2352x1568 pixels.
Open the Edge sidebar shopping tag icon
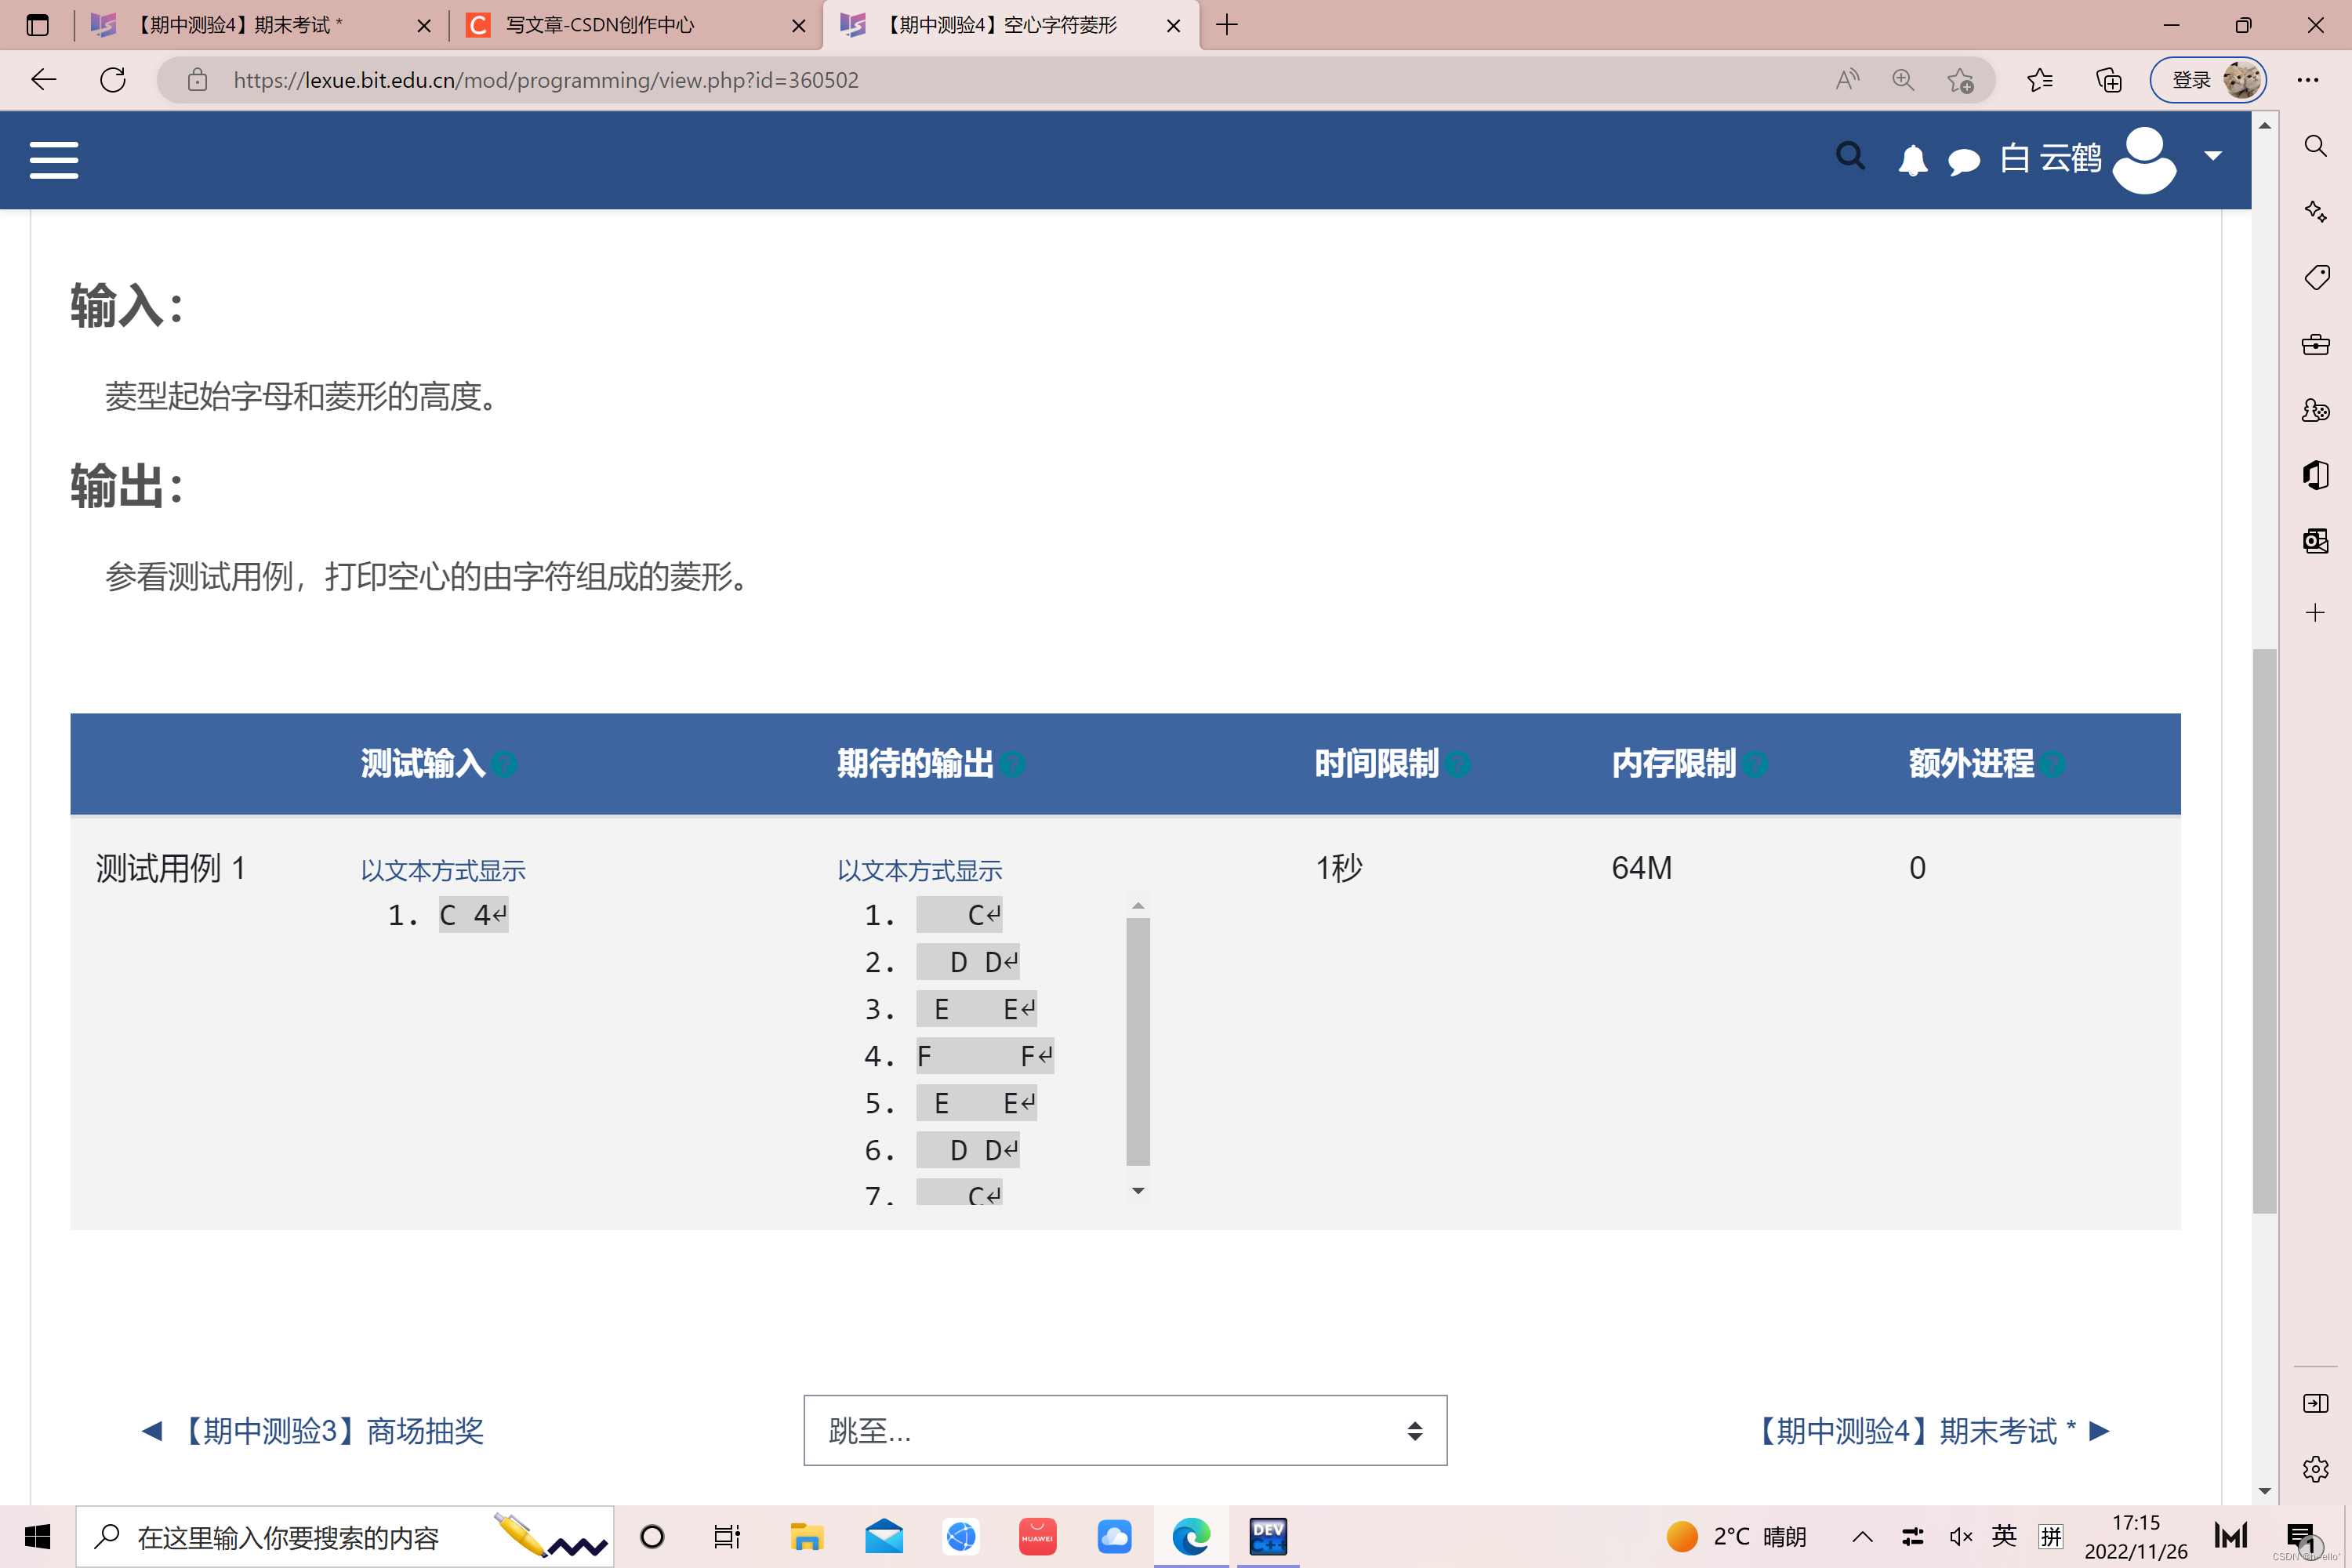pos(2316,277)
